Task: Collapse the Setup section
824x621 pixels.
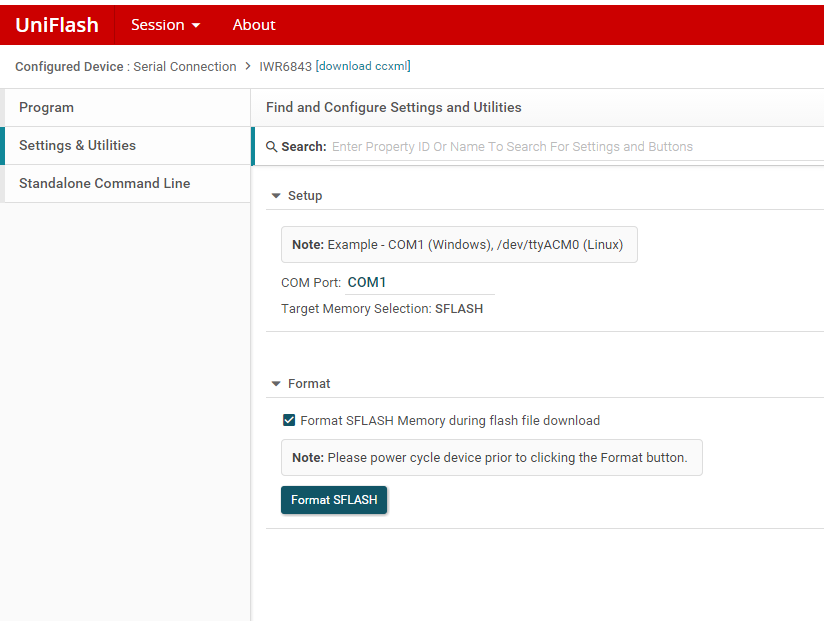Action: (x=276, y=195)
